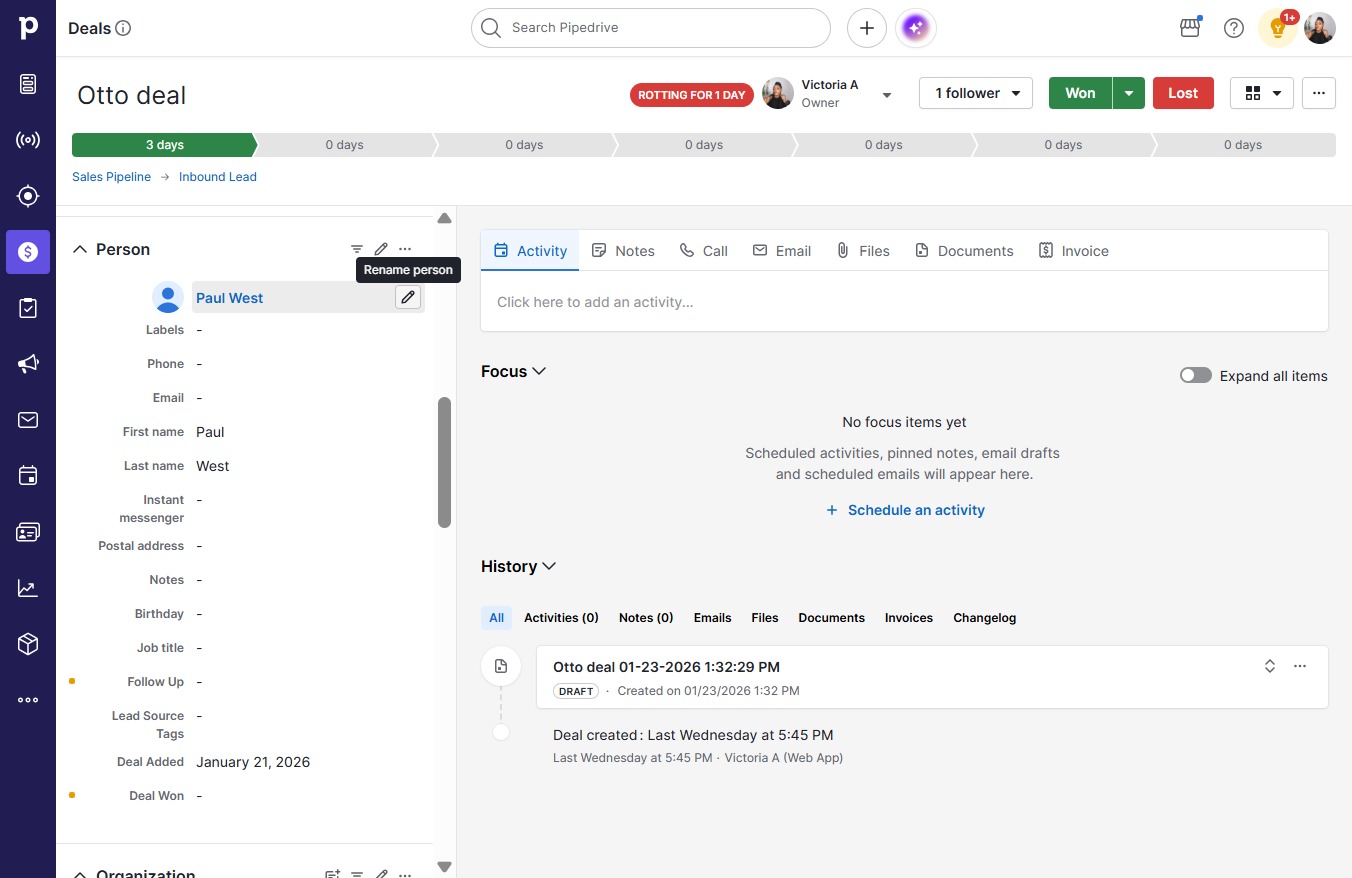
Task: Open the deal owner Victoria A dropdown
Action: pyautogui.click(x=886, y=95)
